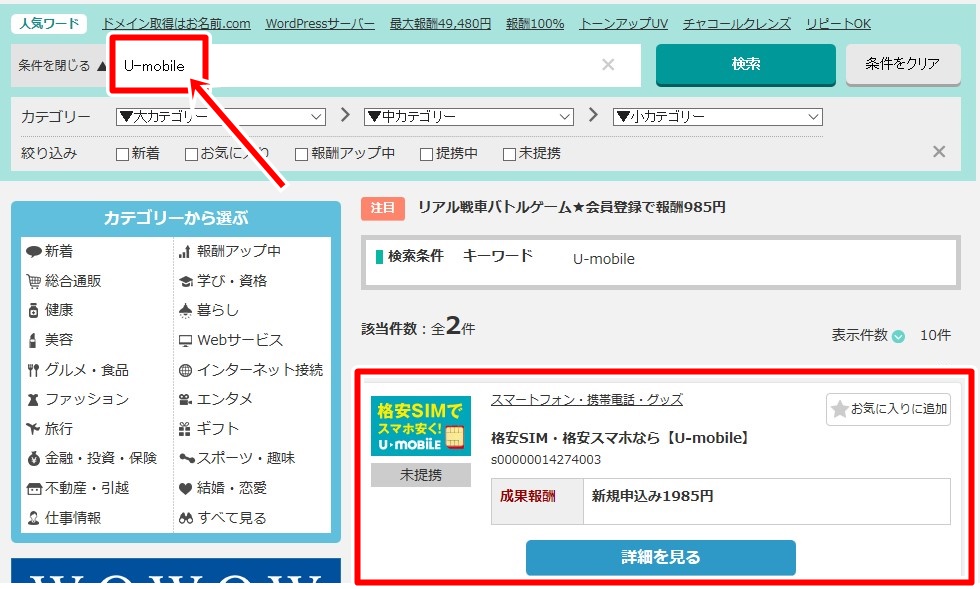Click the round arrow icon beside 表示件数
Image resolution: width=980 pixels, height=589 pixels.
point(898,336)
